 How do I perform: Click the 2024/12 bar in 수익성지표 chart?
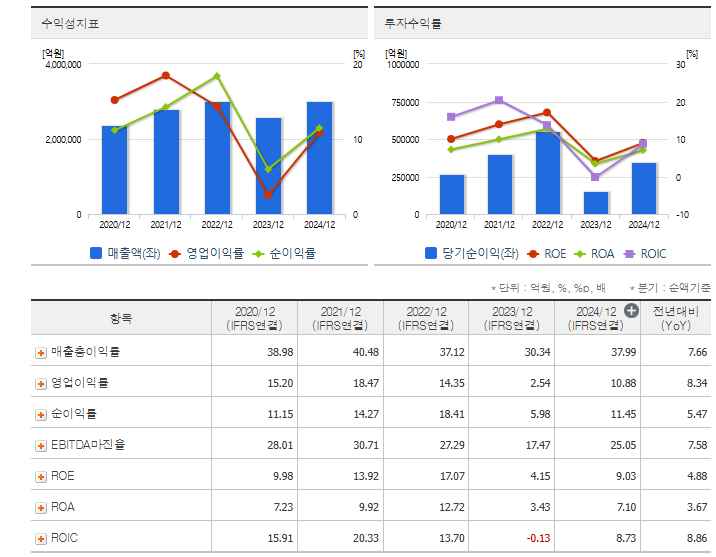coord(319,158)
